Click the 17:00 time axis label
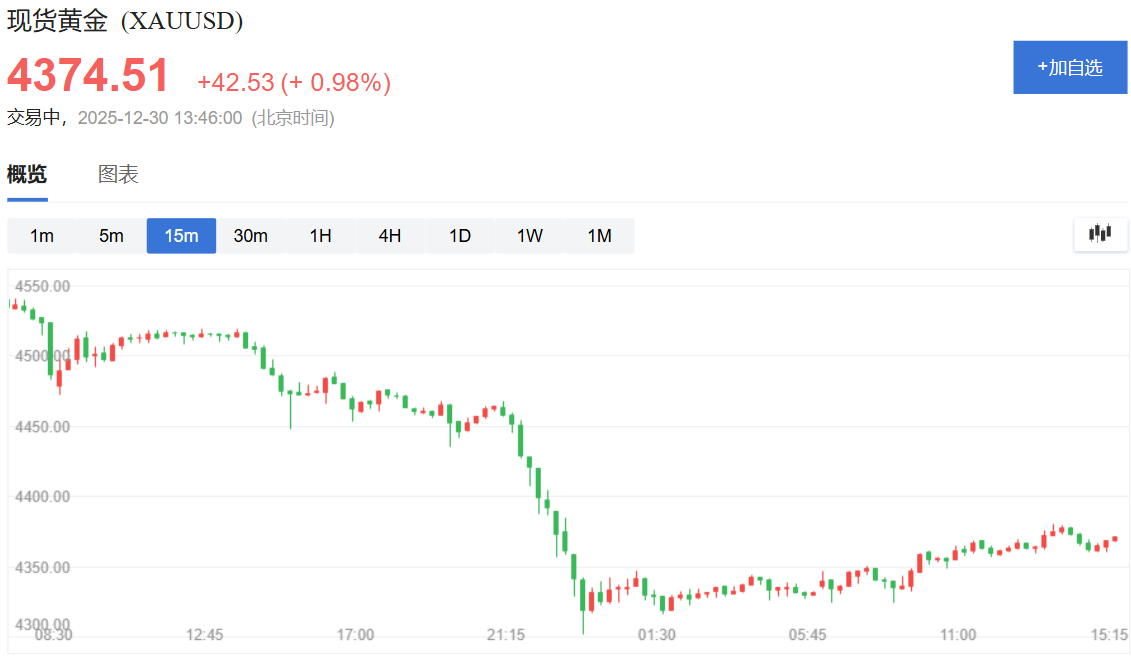 point(355,635)
